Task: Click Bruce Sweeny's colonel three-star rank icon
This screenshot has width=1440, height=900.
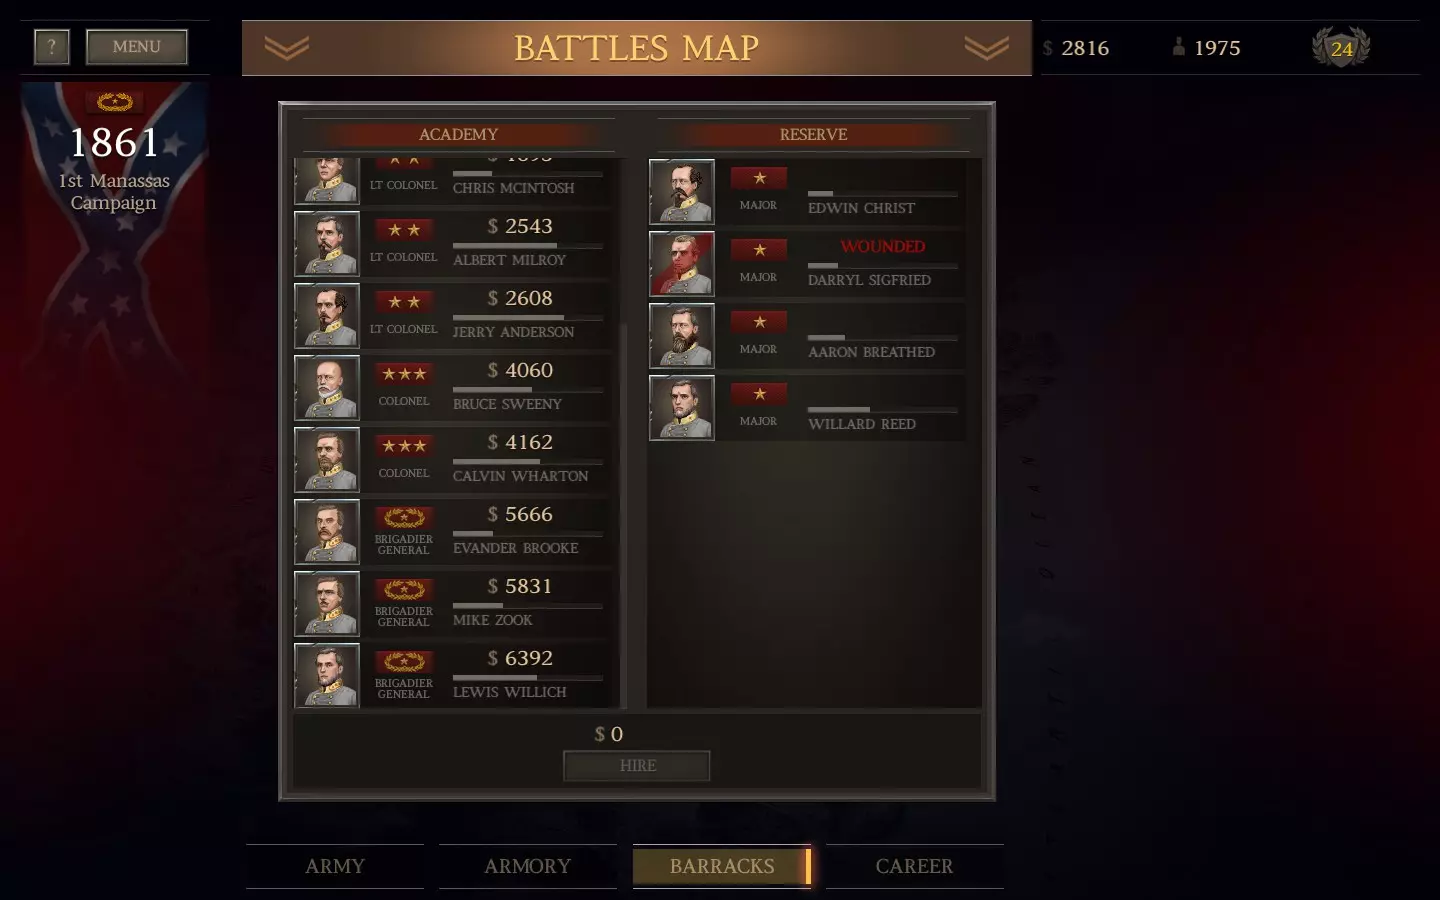Action: pos(404,374)
